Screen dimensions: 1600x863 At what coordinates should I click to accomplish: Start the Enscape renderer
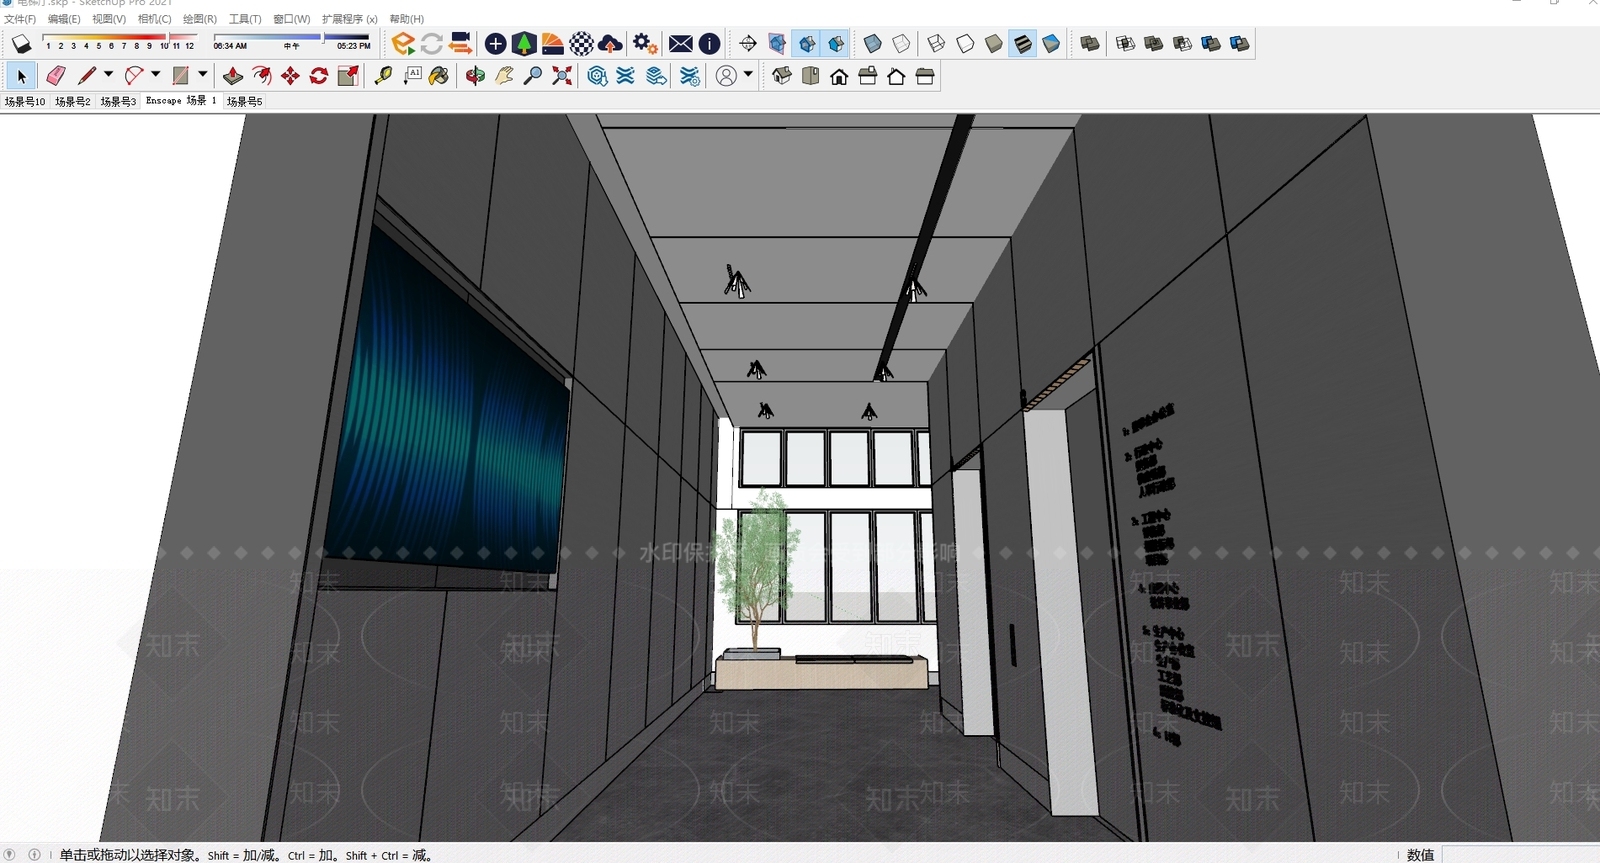[403, 43]
